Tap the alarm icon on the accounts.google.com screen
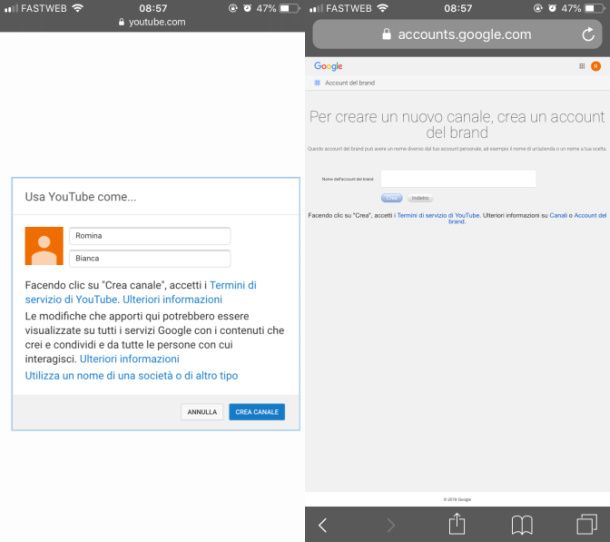Screen dimensions: 610x542 pos(552,8)
